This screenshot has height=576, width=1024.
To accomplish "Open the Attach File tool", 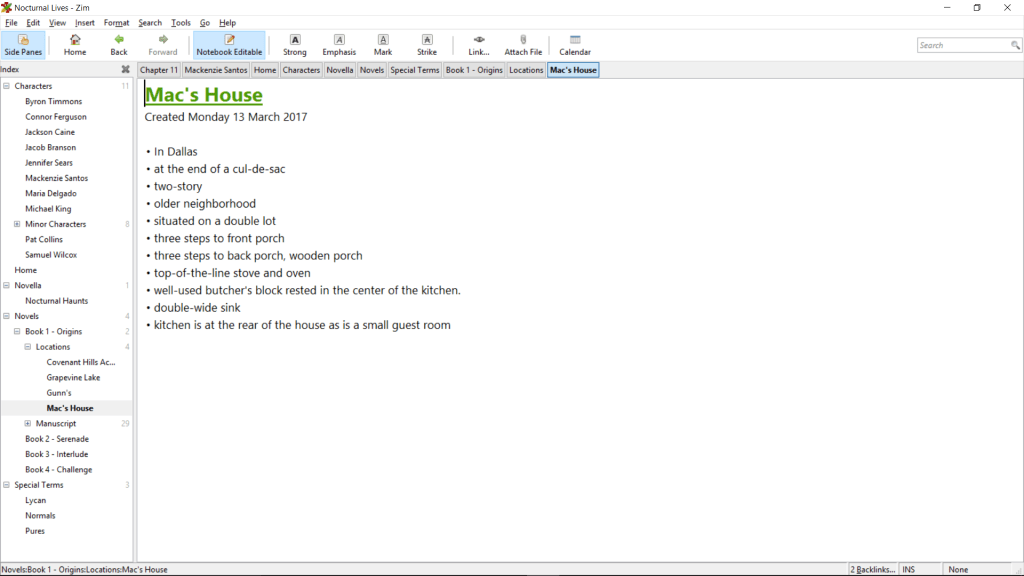I will [x=523, y=45].
